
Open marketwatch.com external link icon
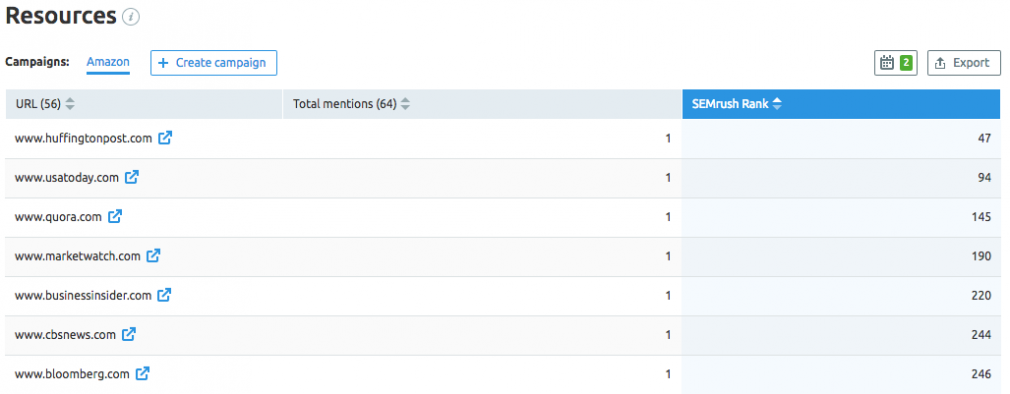pyautogui.click(x=153, y=256)
